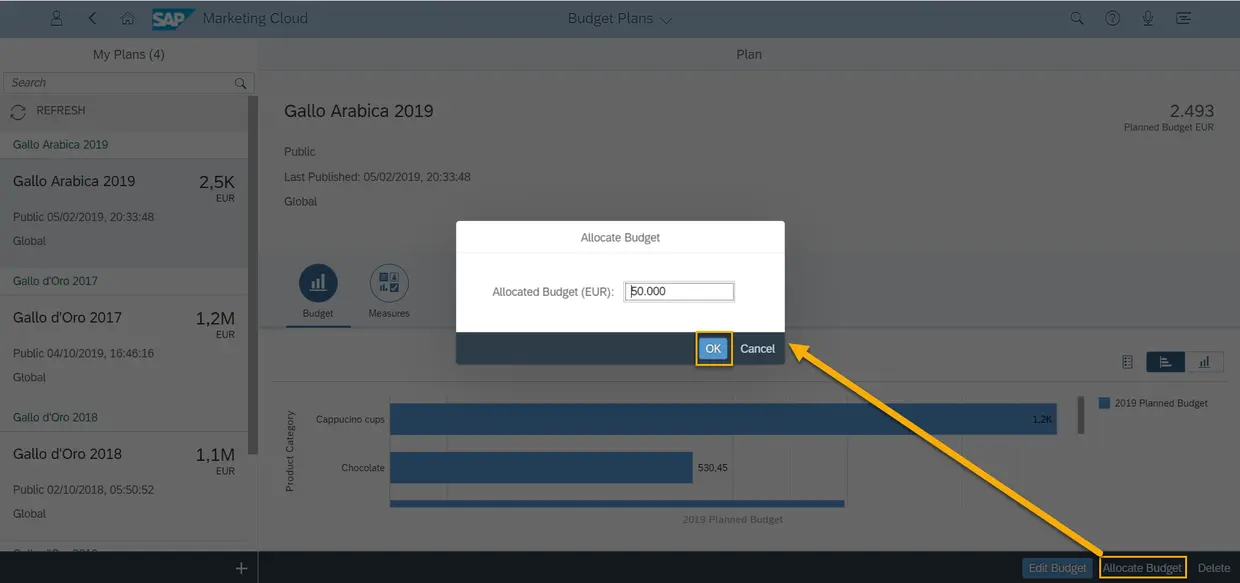Click the search icon in My Plans

click(x=240, y=83)
